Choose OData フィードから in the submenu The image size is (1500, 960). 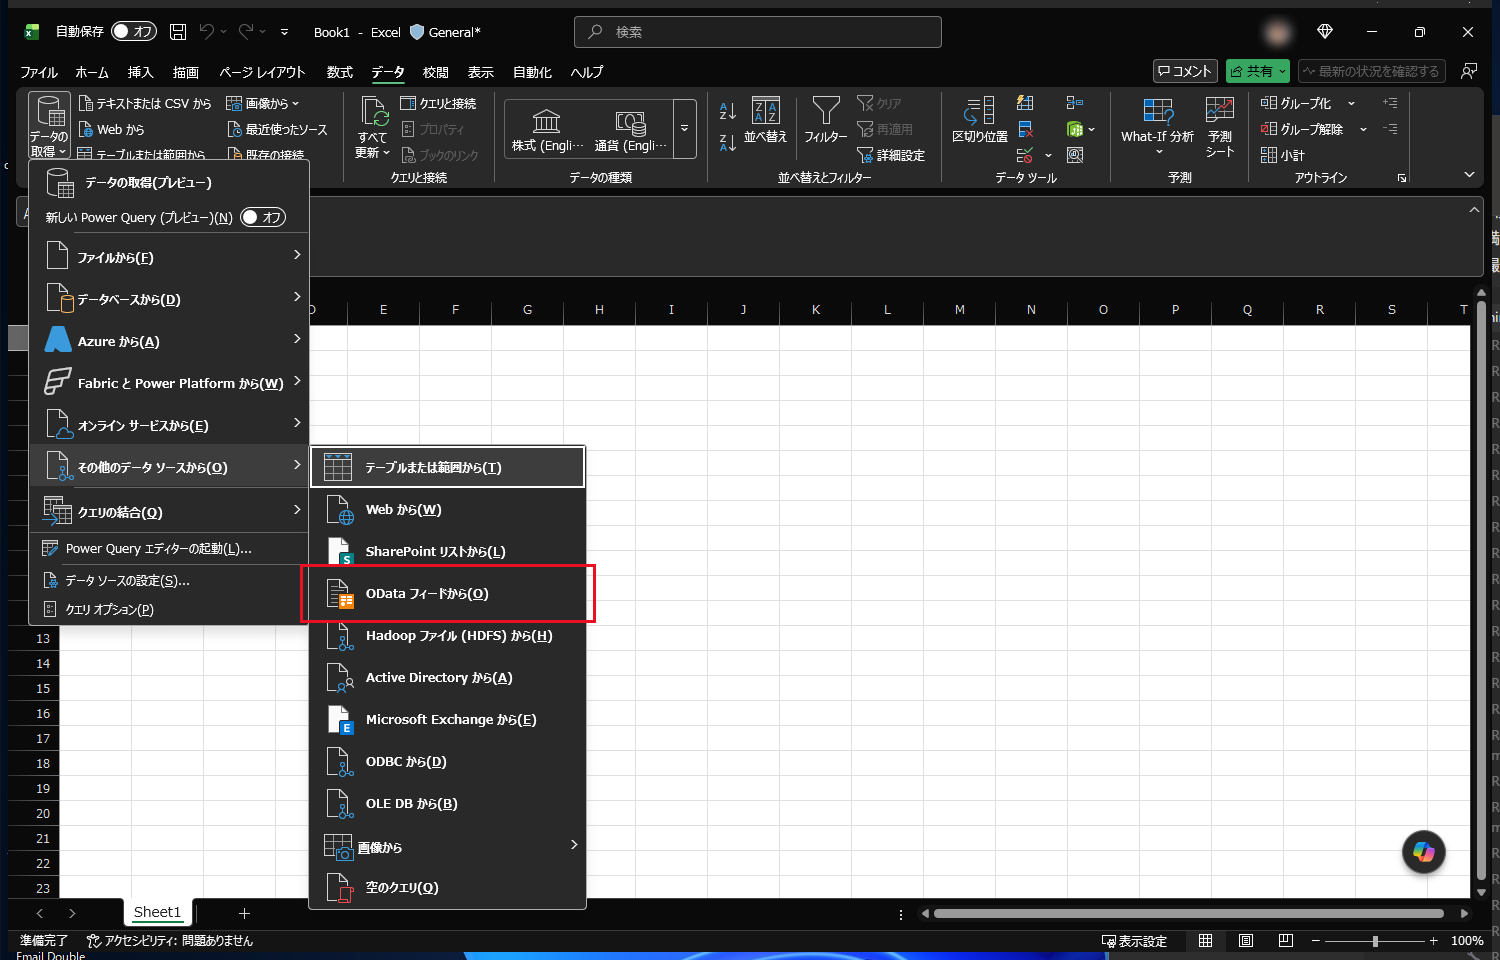click(448, 594)
